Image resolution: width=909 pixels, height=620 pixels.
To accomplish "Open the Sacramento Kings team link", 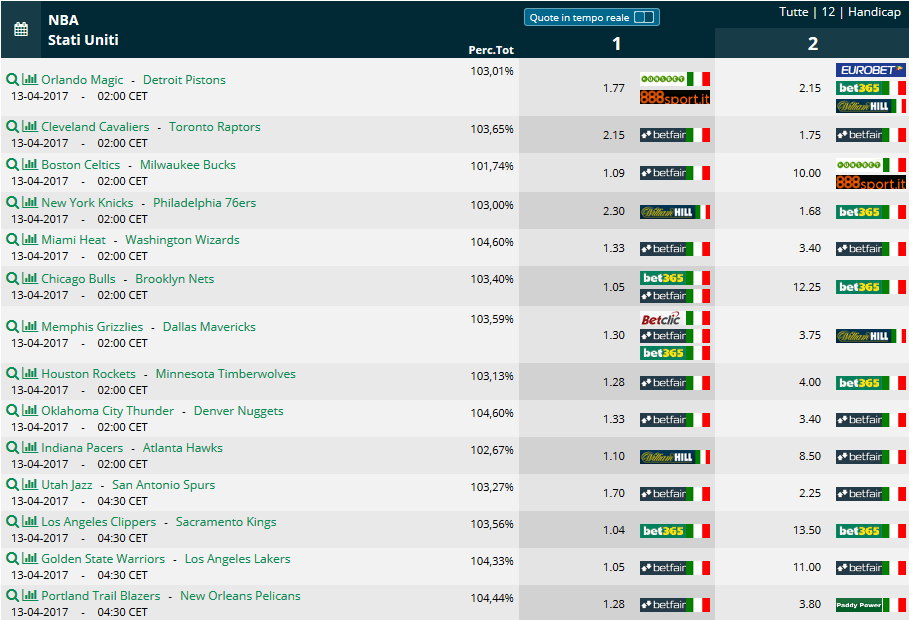I will point(226,522).
